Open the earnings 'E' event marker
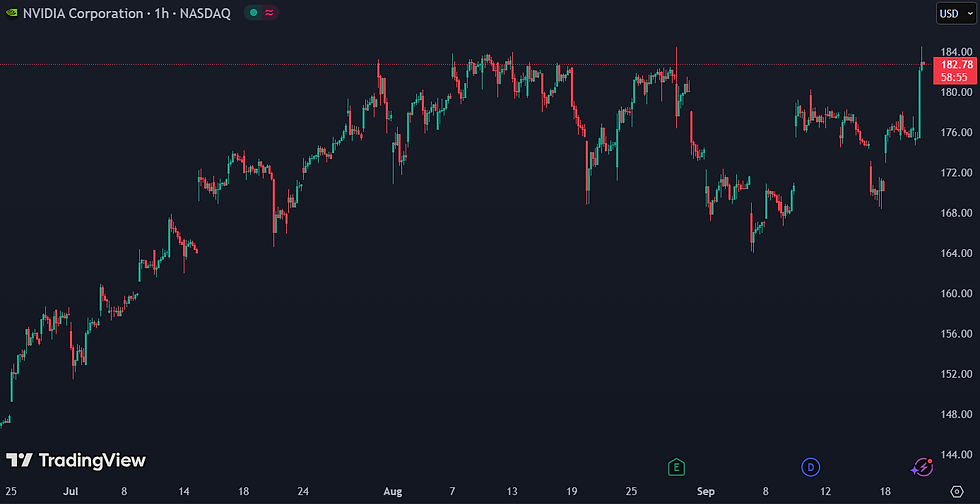This screenshot has width=980, height=504. (676, 466)
